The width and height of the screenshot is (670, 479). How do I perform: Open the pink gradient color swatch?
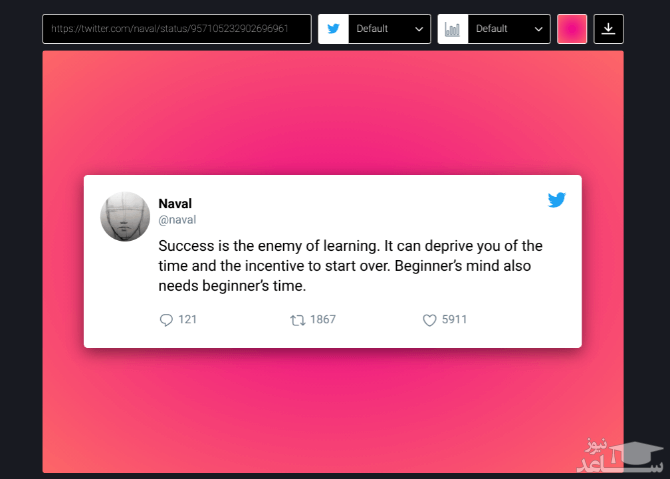tap(572, 29)
